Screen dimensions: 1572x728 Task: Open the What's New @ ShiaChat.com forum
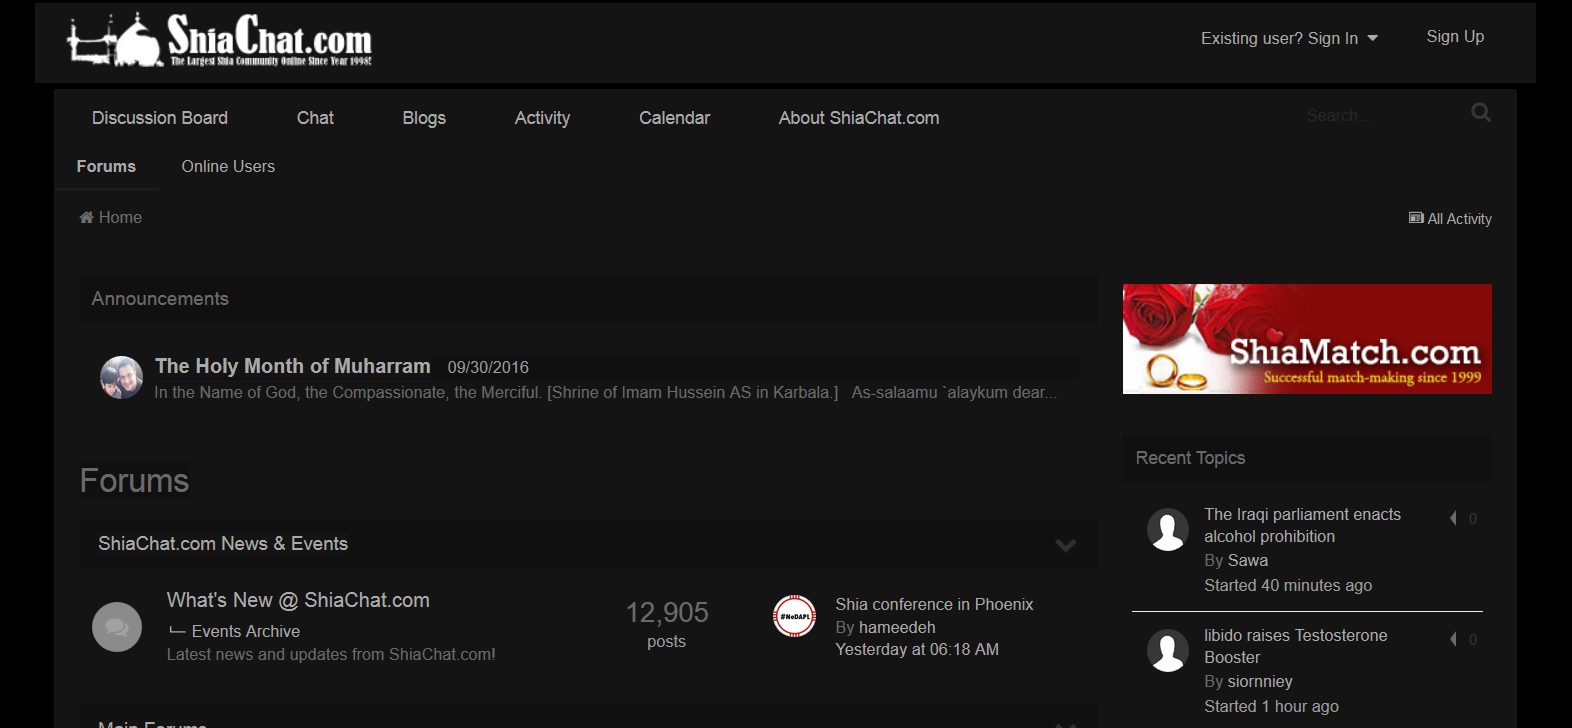(298, 600)
